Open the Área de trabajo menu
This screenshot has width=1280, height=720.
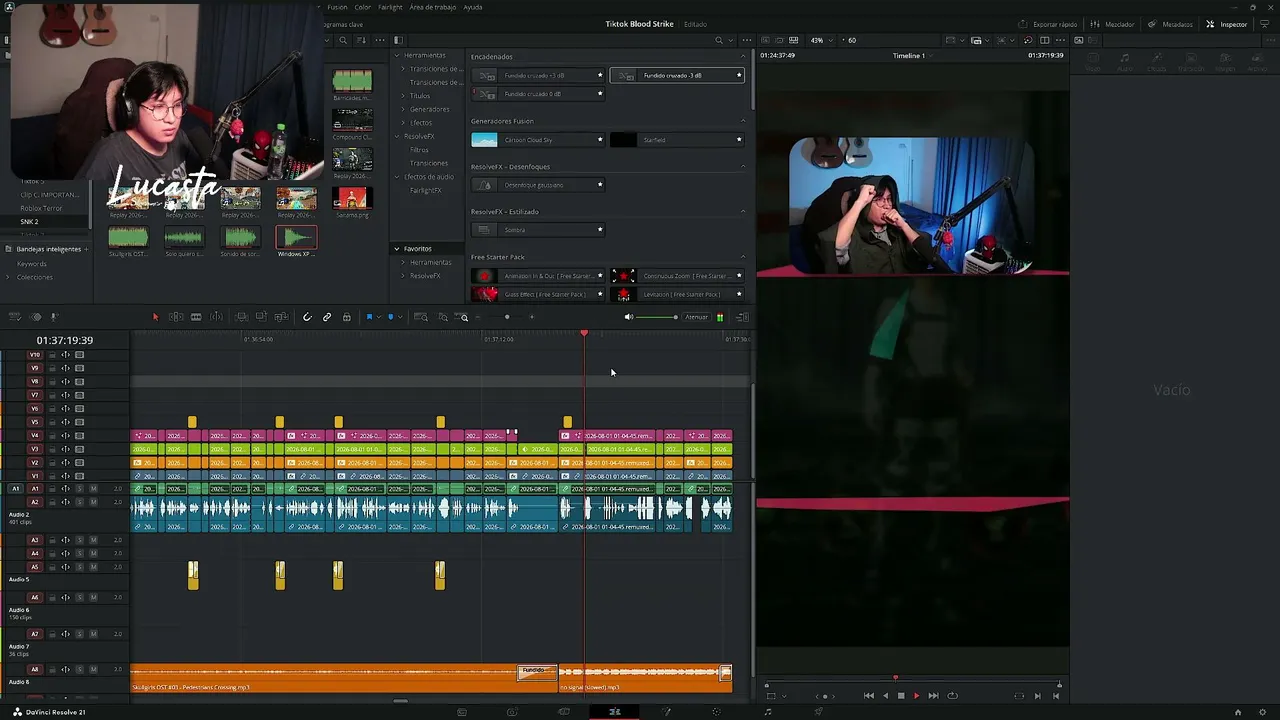pyautogui.click(x=433, y=7)
